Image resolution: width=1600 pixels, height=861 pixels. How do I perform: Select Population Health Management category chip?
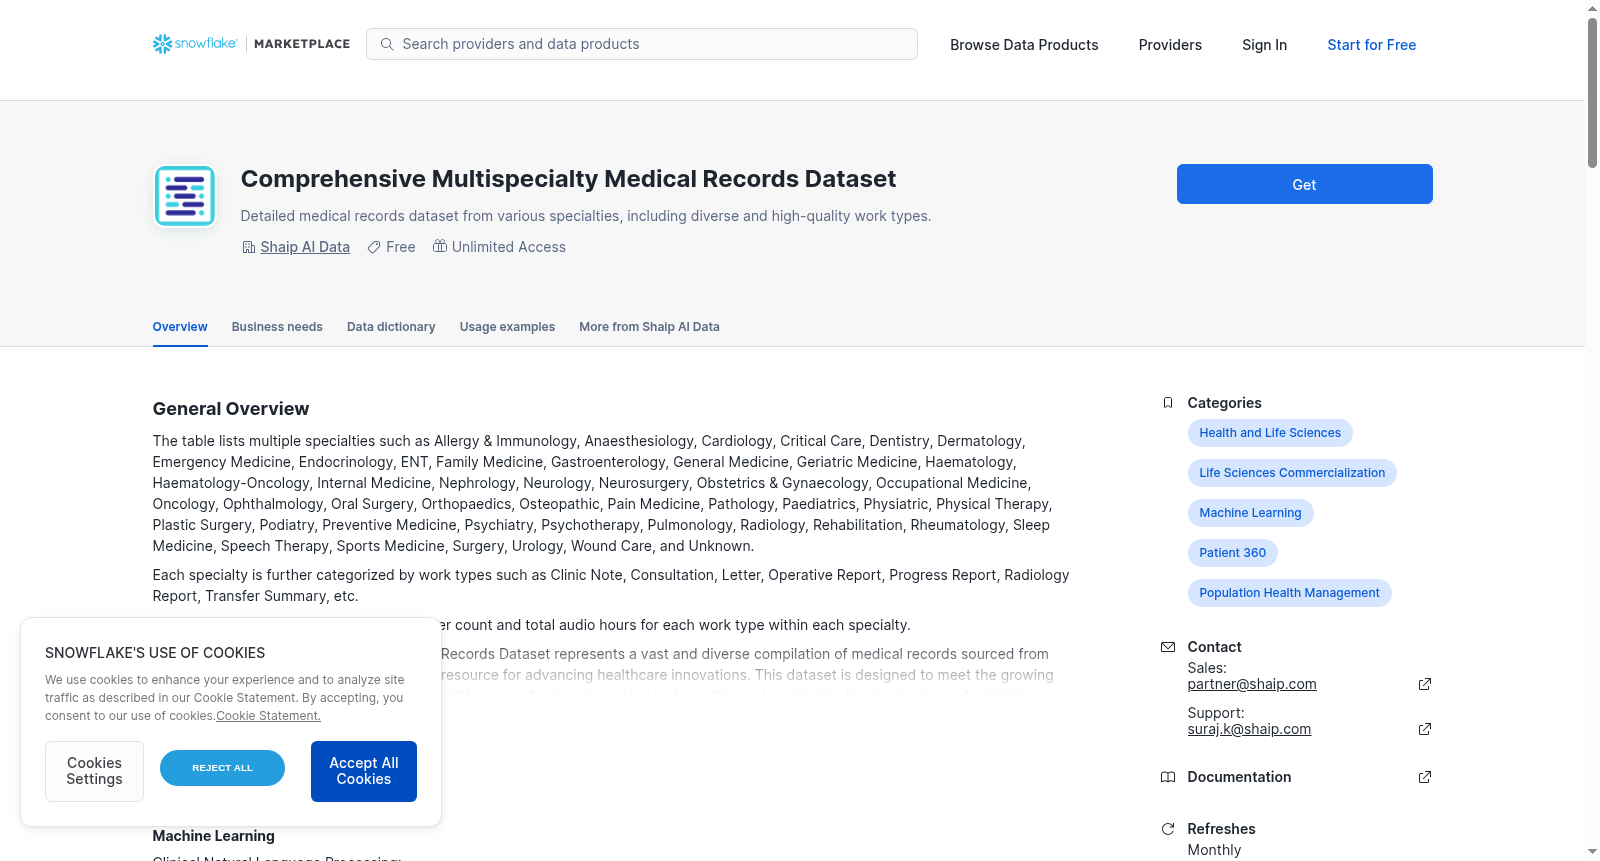coord(1289,593)
